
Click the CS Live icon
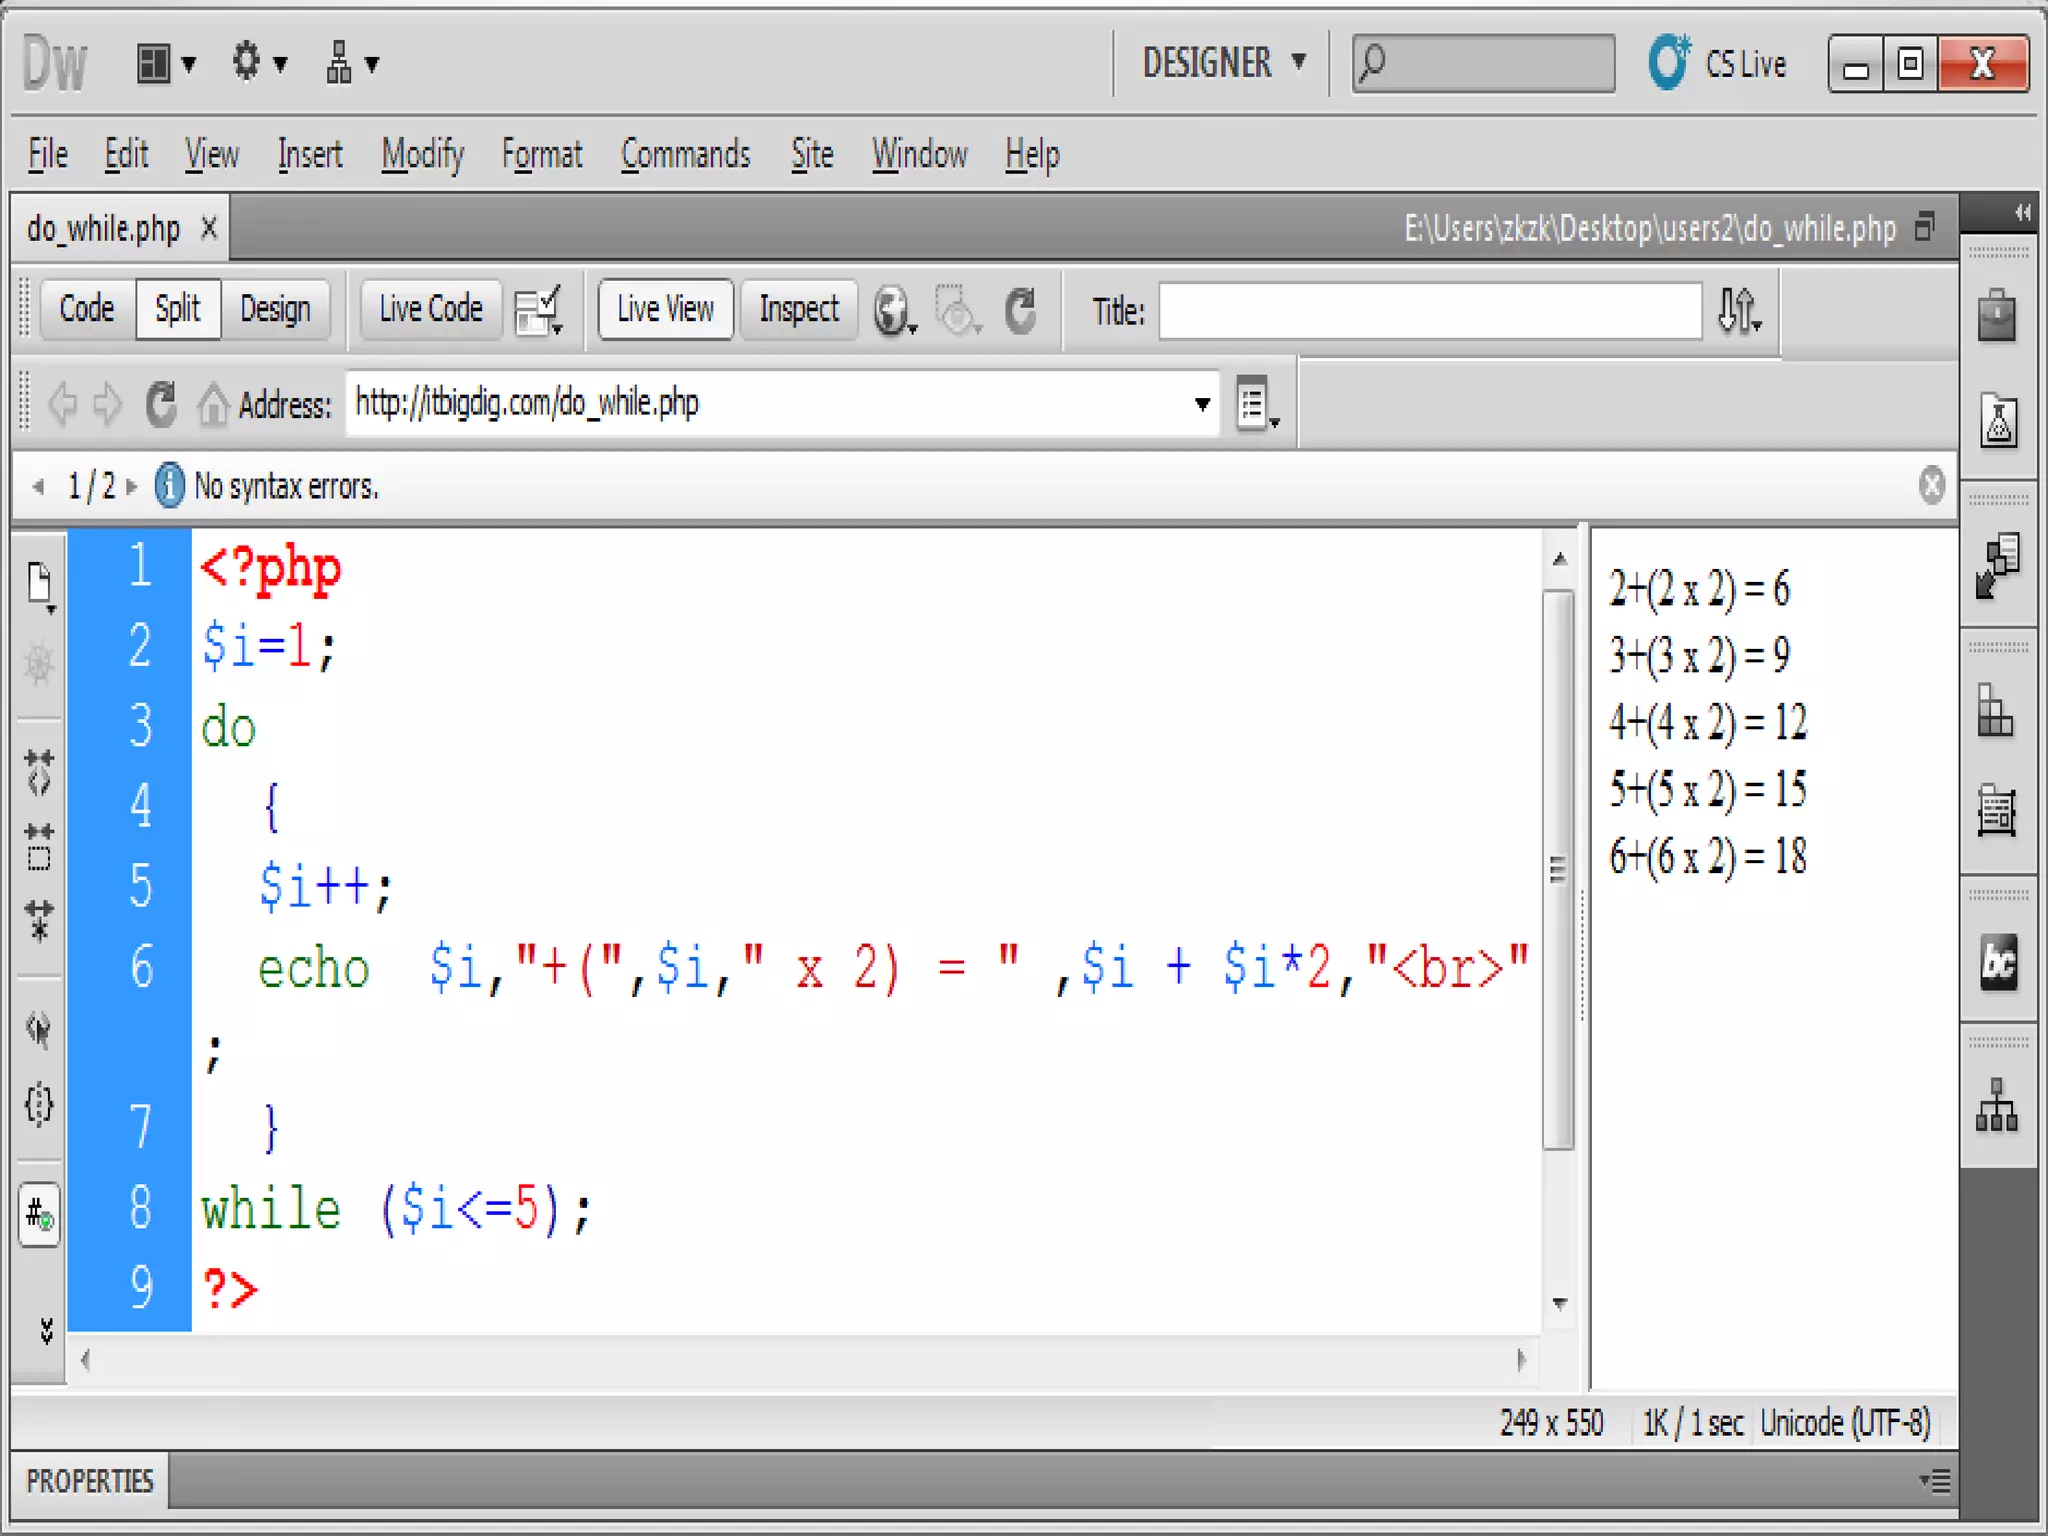[1668, 63]
